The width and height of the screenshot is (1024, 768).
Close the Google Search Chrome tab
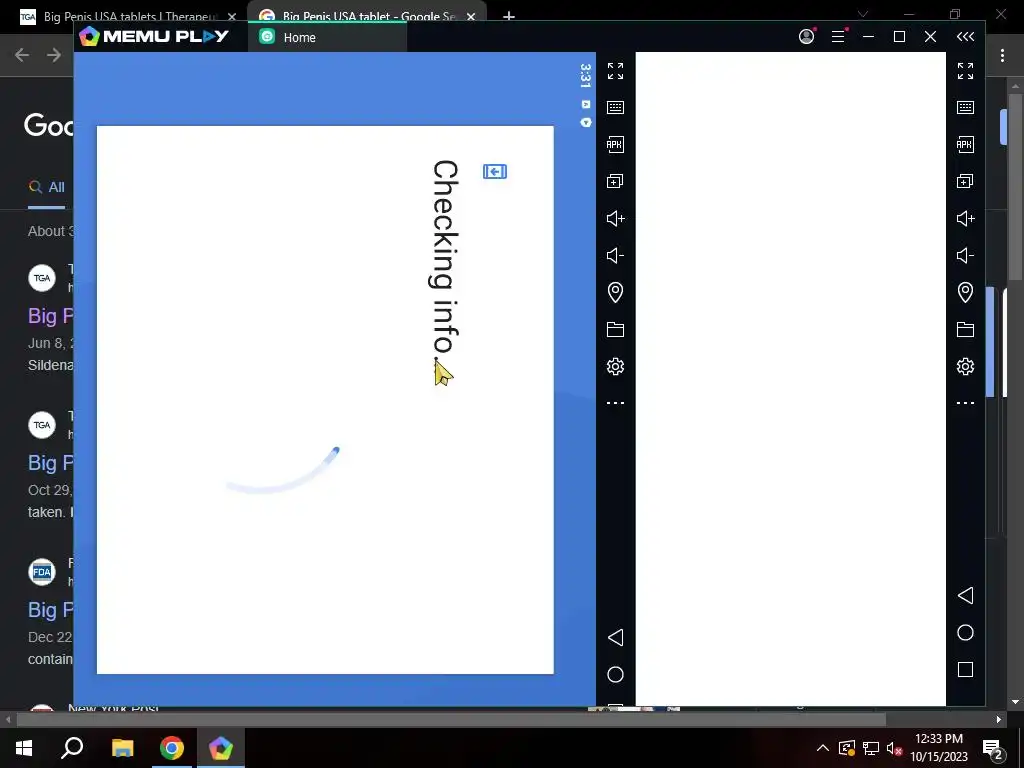point(471,17)
